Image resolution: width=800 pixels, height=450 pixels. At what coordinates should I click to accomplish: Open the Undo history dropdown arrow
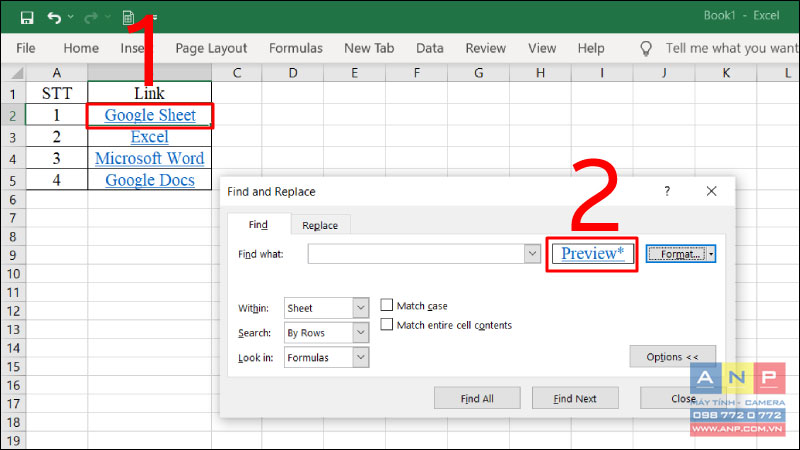(71, 17)
